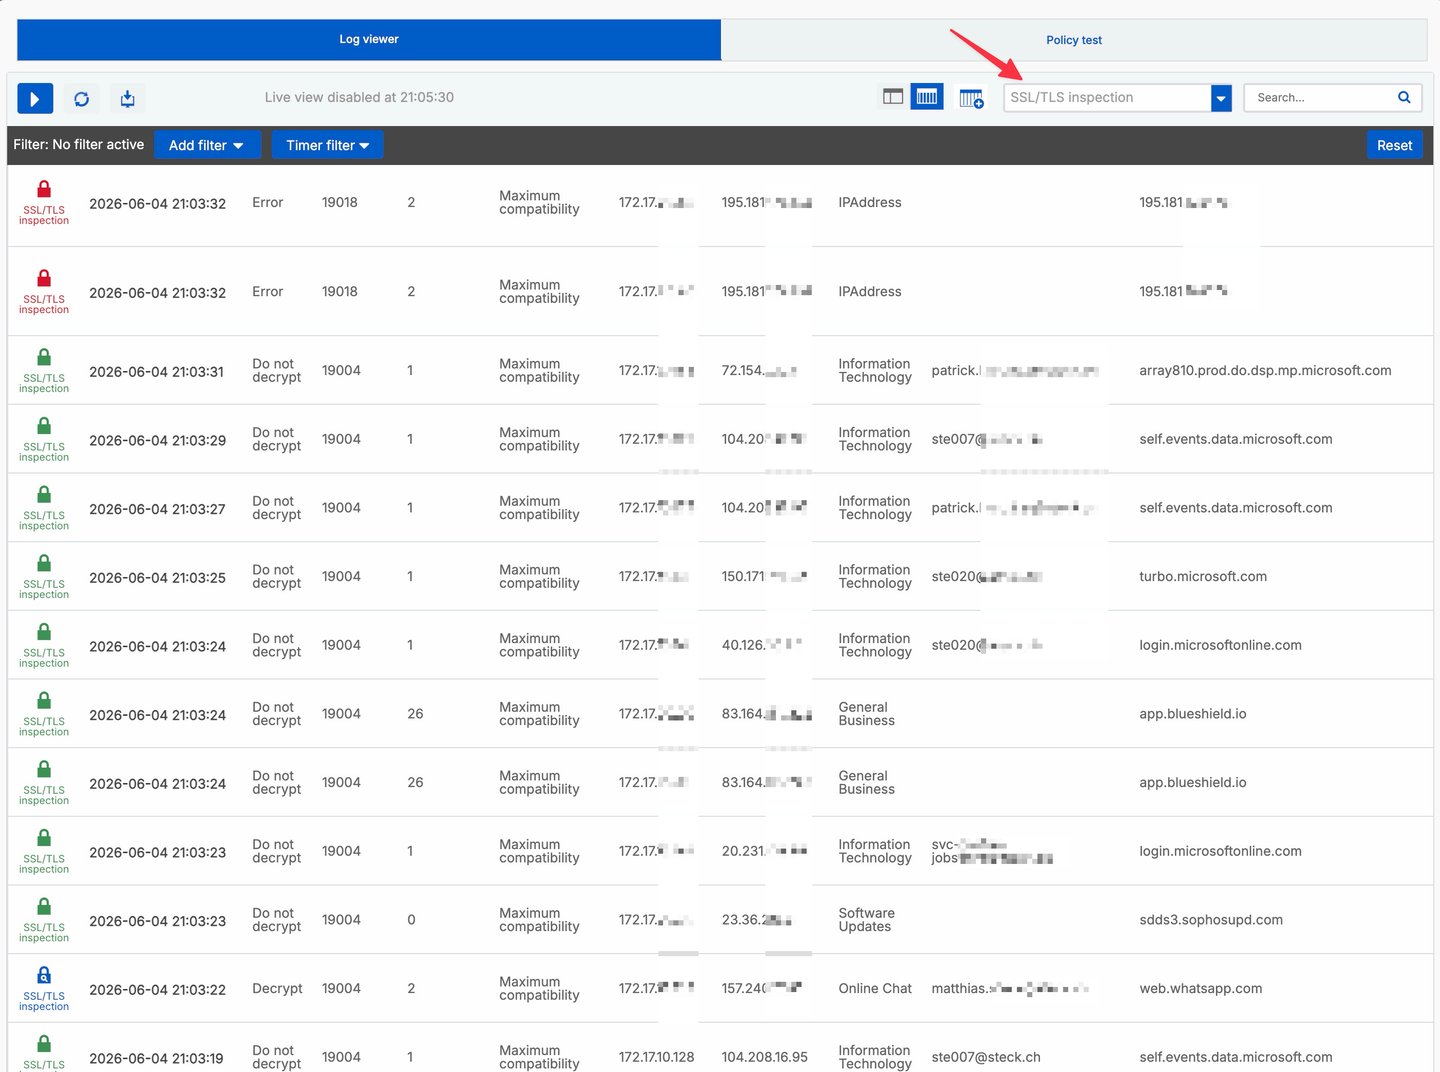Click IP address 104.208.16.95
Image resolution: width=1440 pixels, height=1072 pixels.
coord(765,1057)
